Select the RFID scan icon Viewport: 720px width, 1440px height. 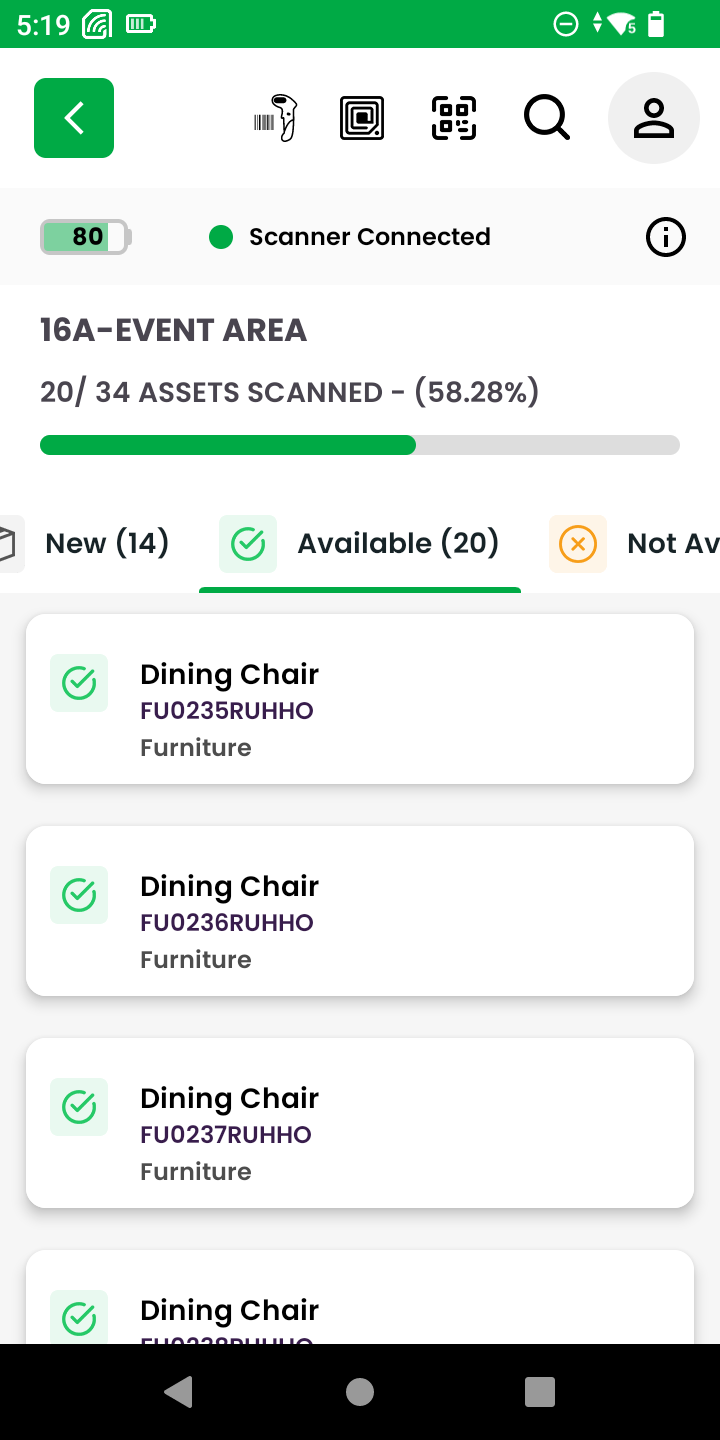(x=362, y=118)
